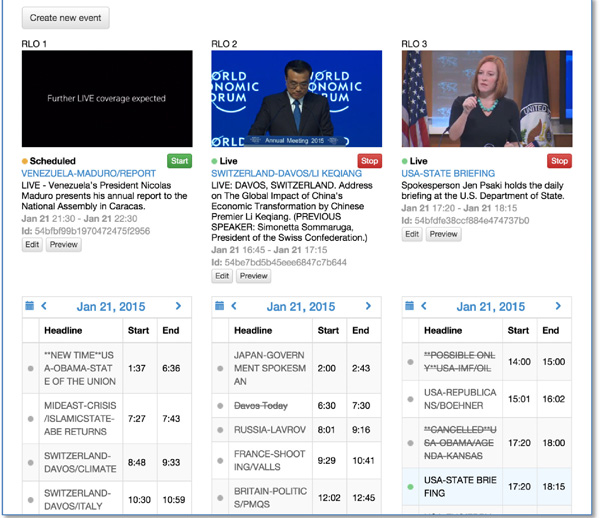Go to next day in RLO 3 schedule
This screenshot has height=518, width=600.
pyautogui.click(x=558, y=306)
